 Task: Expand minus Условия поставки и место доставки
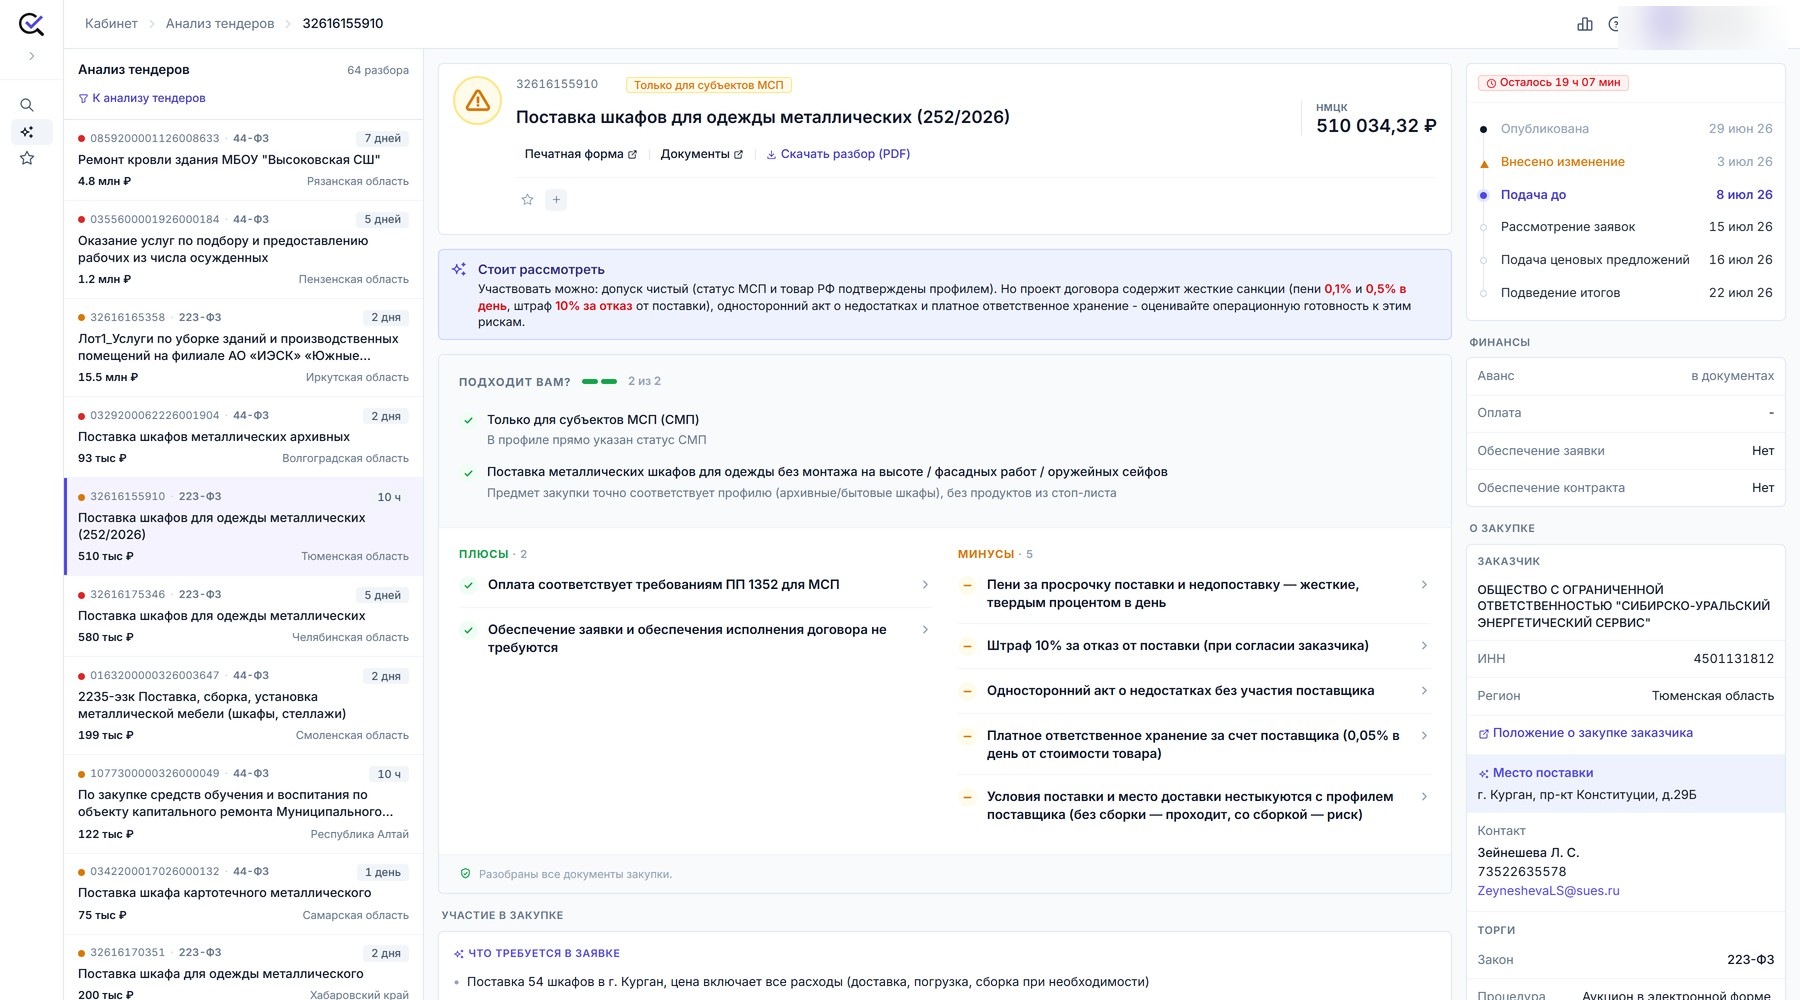pos(1194,806)
